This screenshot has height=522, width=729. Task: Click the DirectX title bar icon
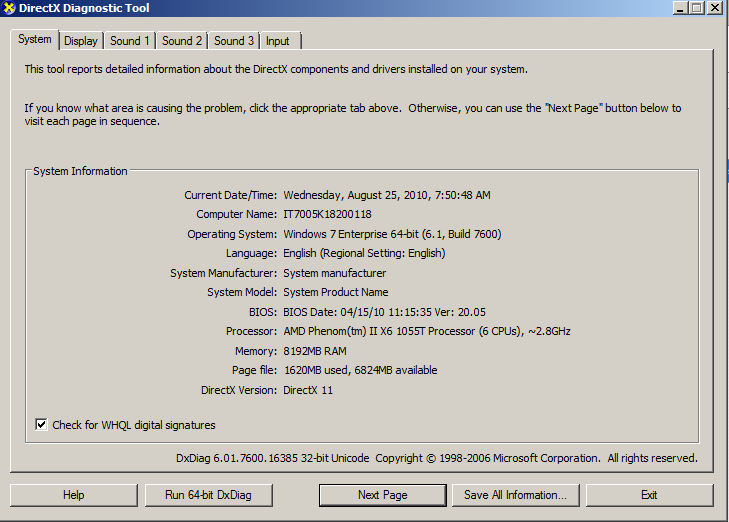point(8,8)
